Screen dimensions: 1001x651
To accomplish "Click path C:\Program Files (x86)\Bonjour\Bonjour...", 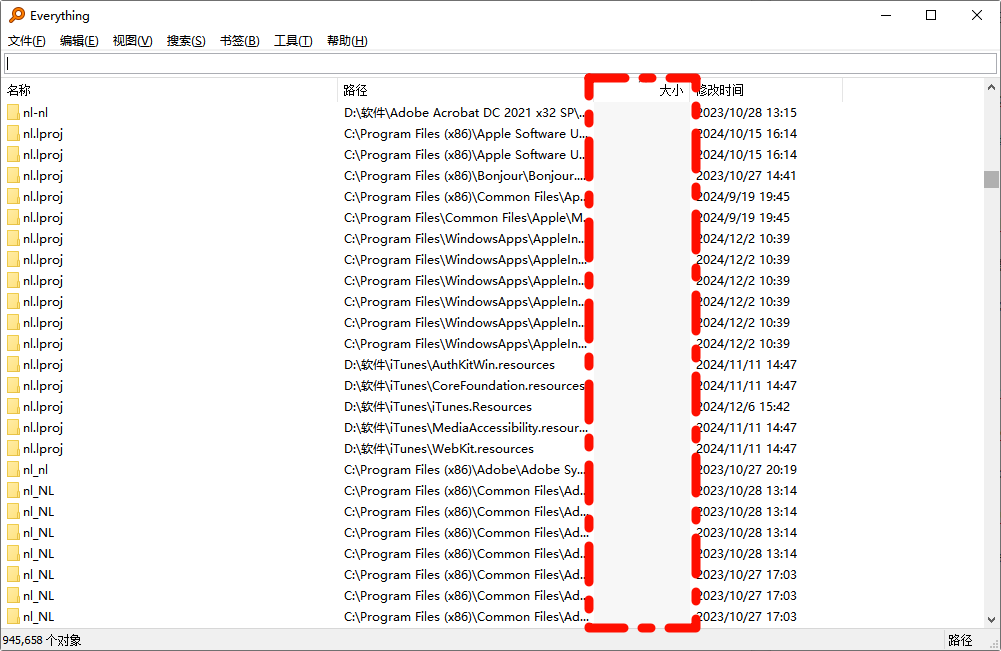I will coord(464,176).
